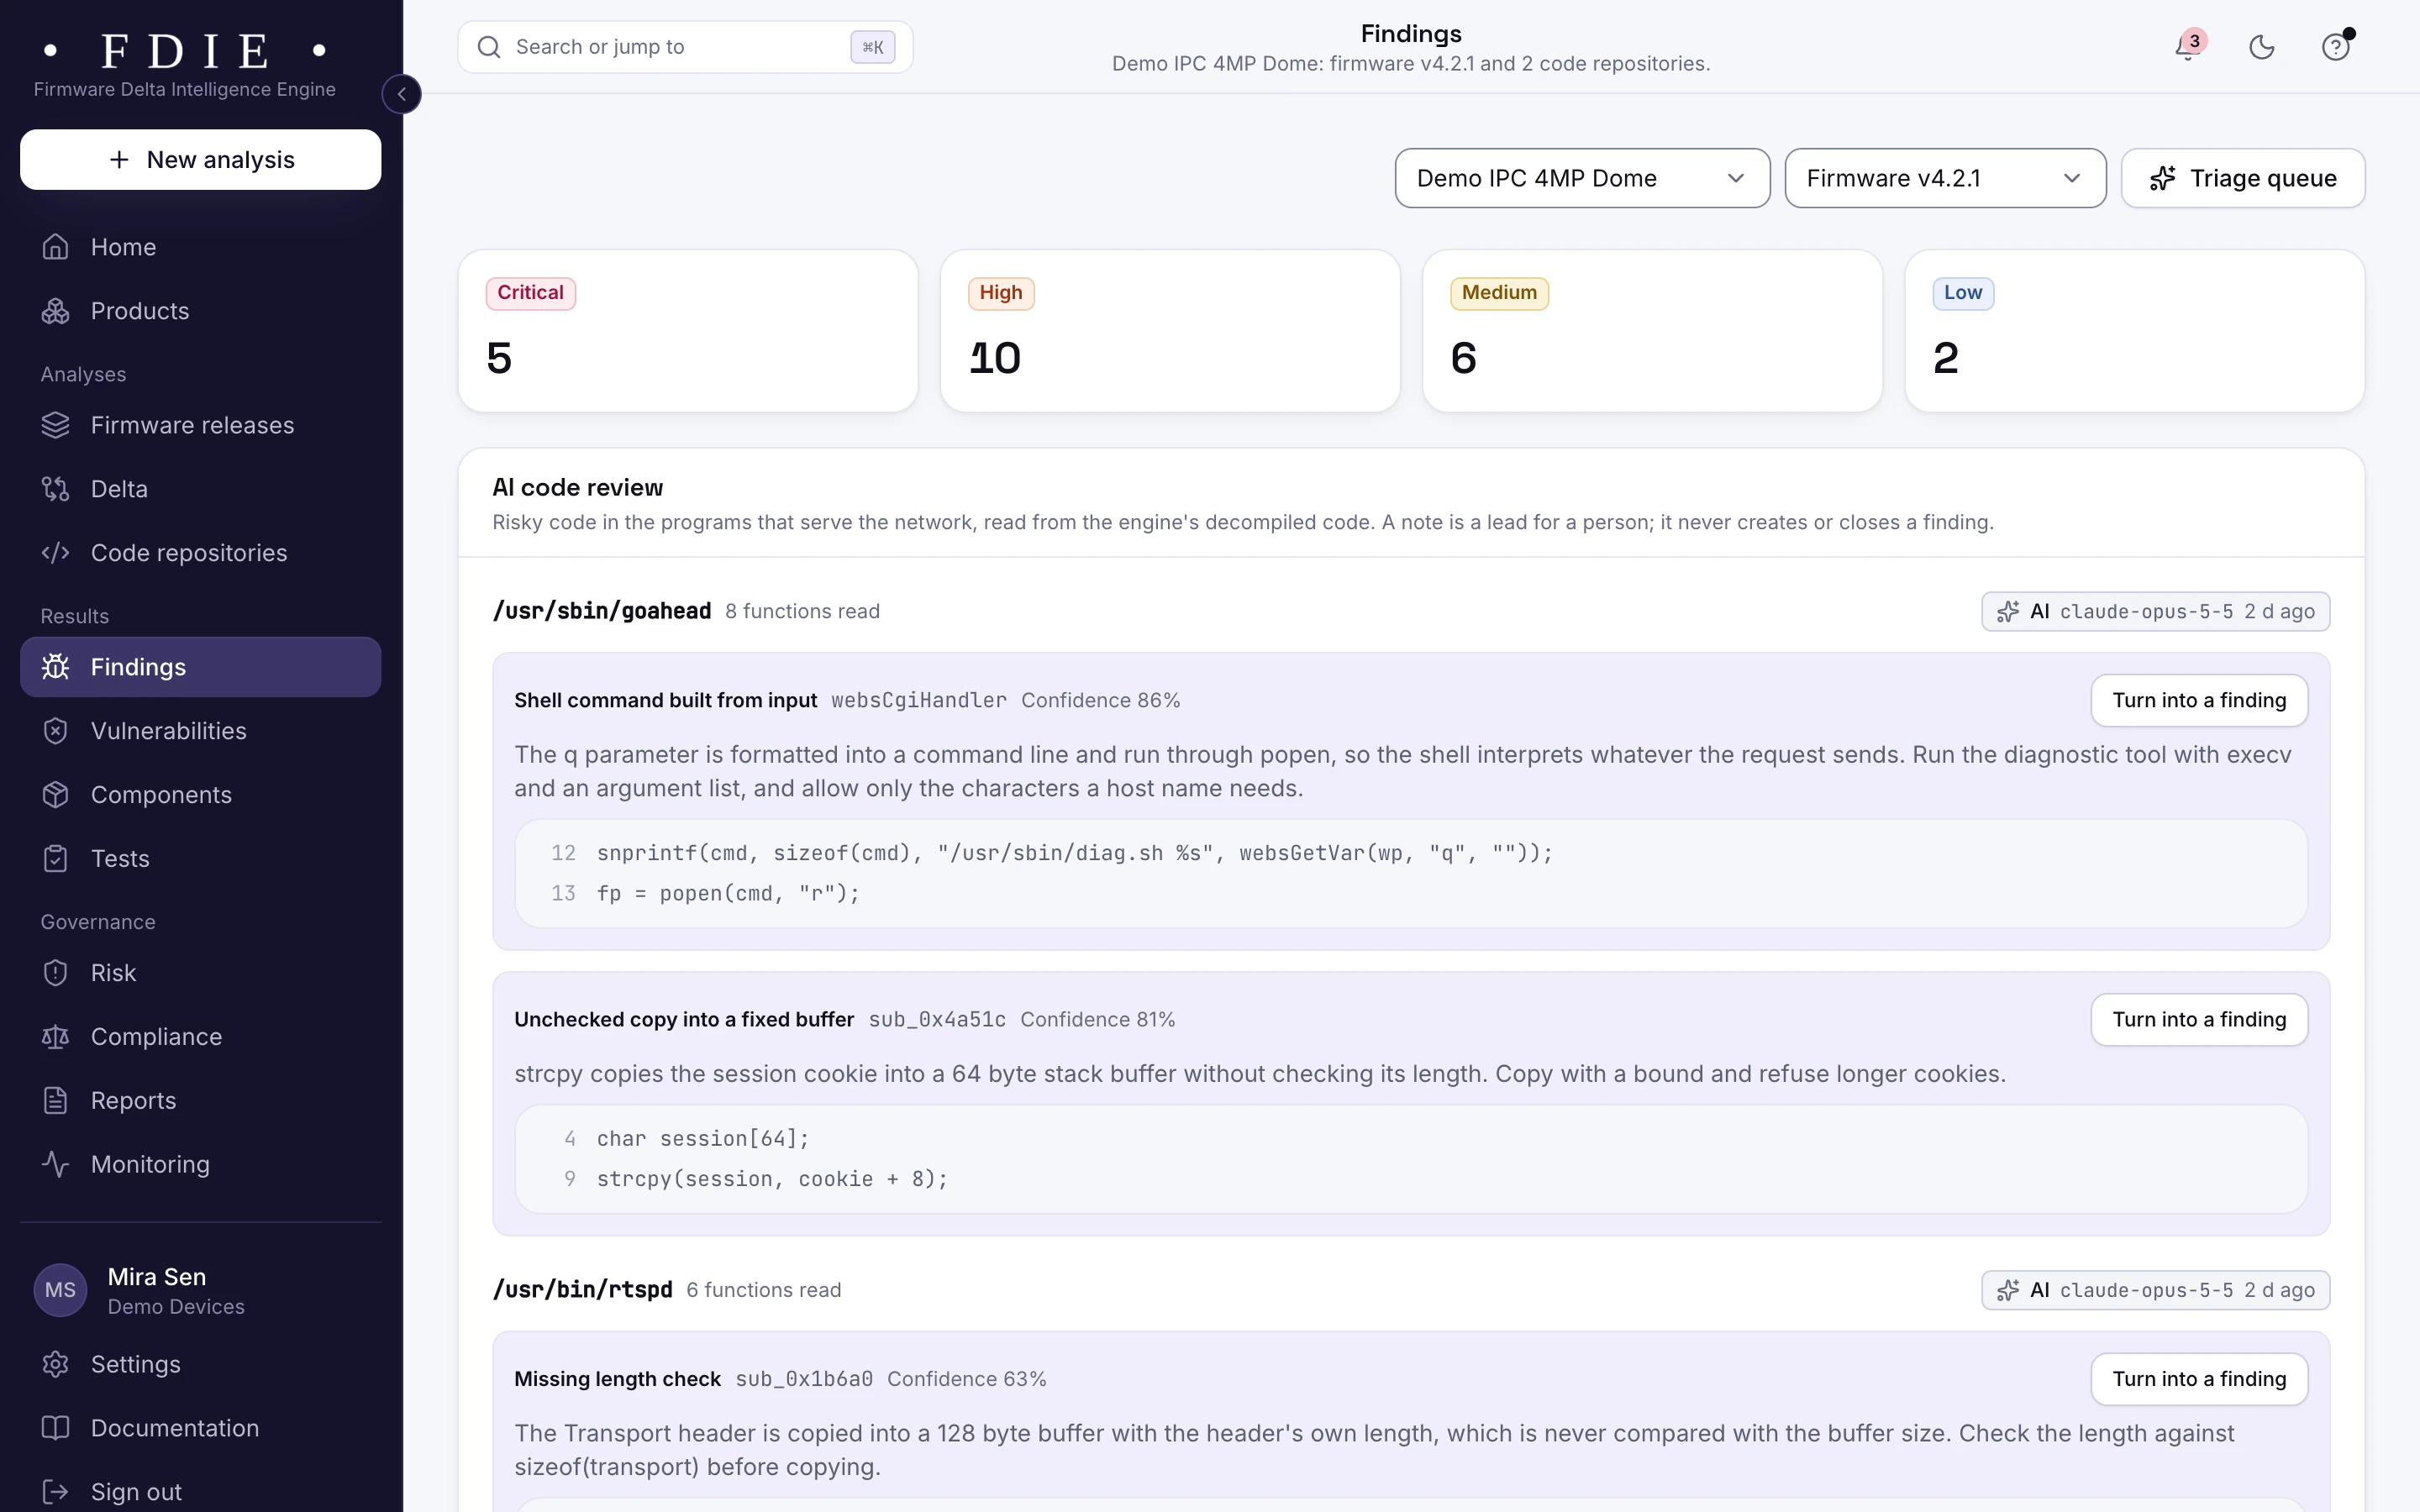Click the MS user avatar
The width and height of the screenshot is (2420, 1512).
coord(60,1291)
